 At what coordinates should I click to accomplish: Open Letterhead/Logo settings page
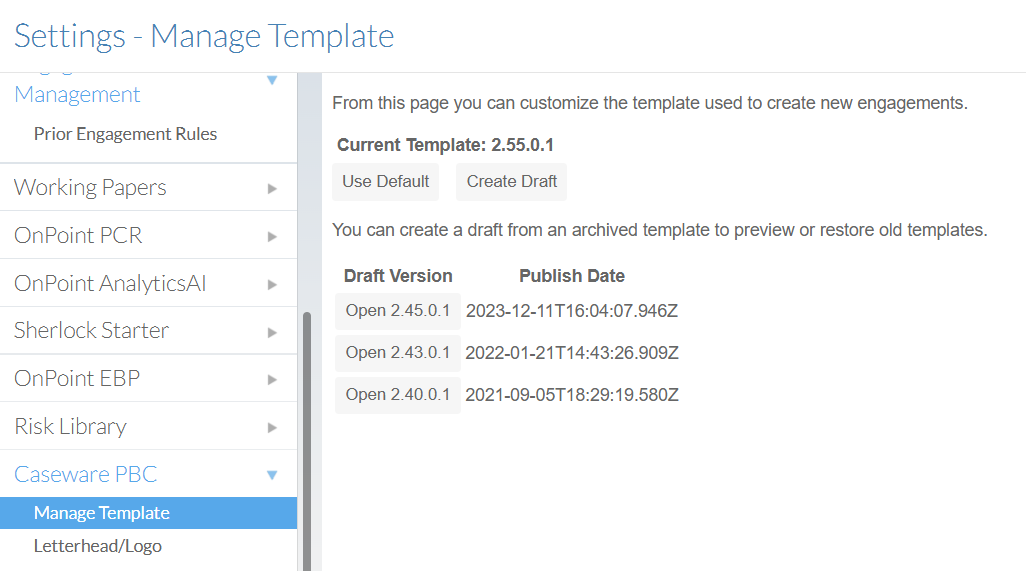click(x=97, y=546)
